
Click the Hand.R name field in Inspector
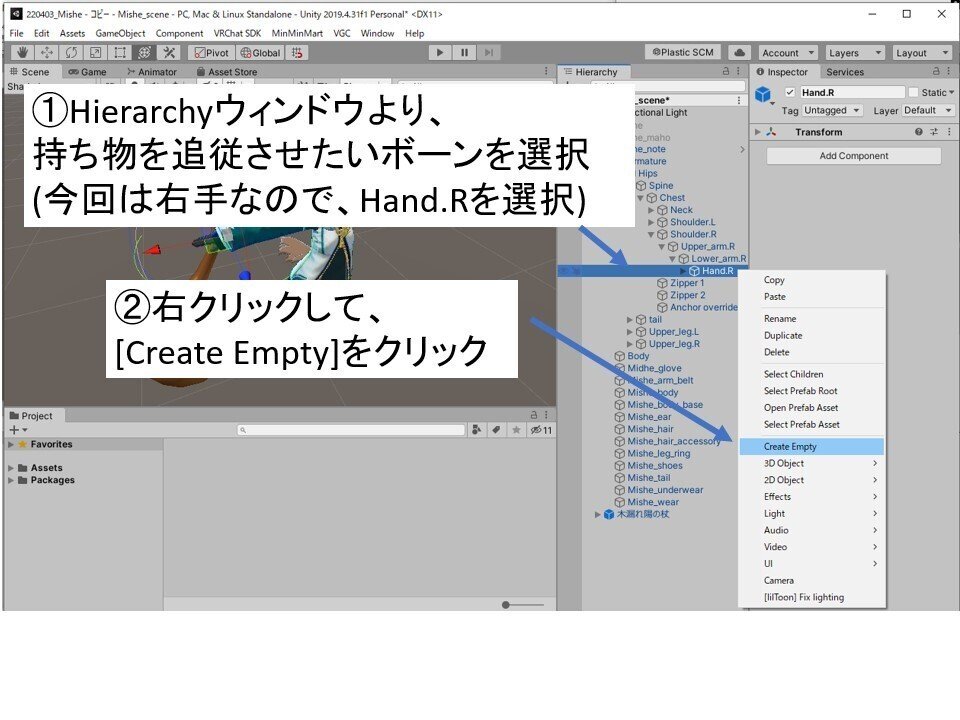[852, 92]
